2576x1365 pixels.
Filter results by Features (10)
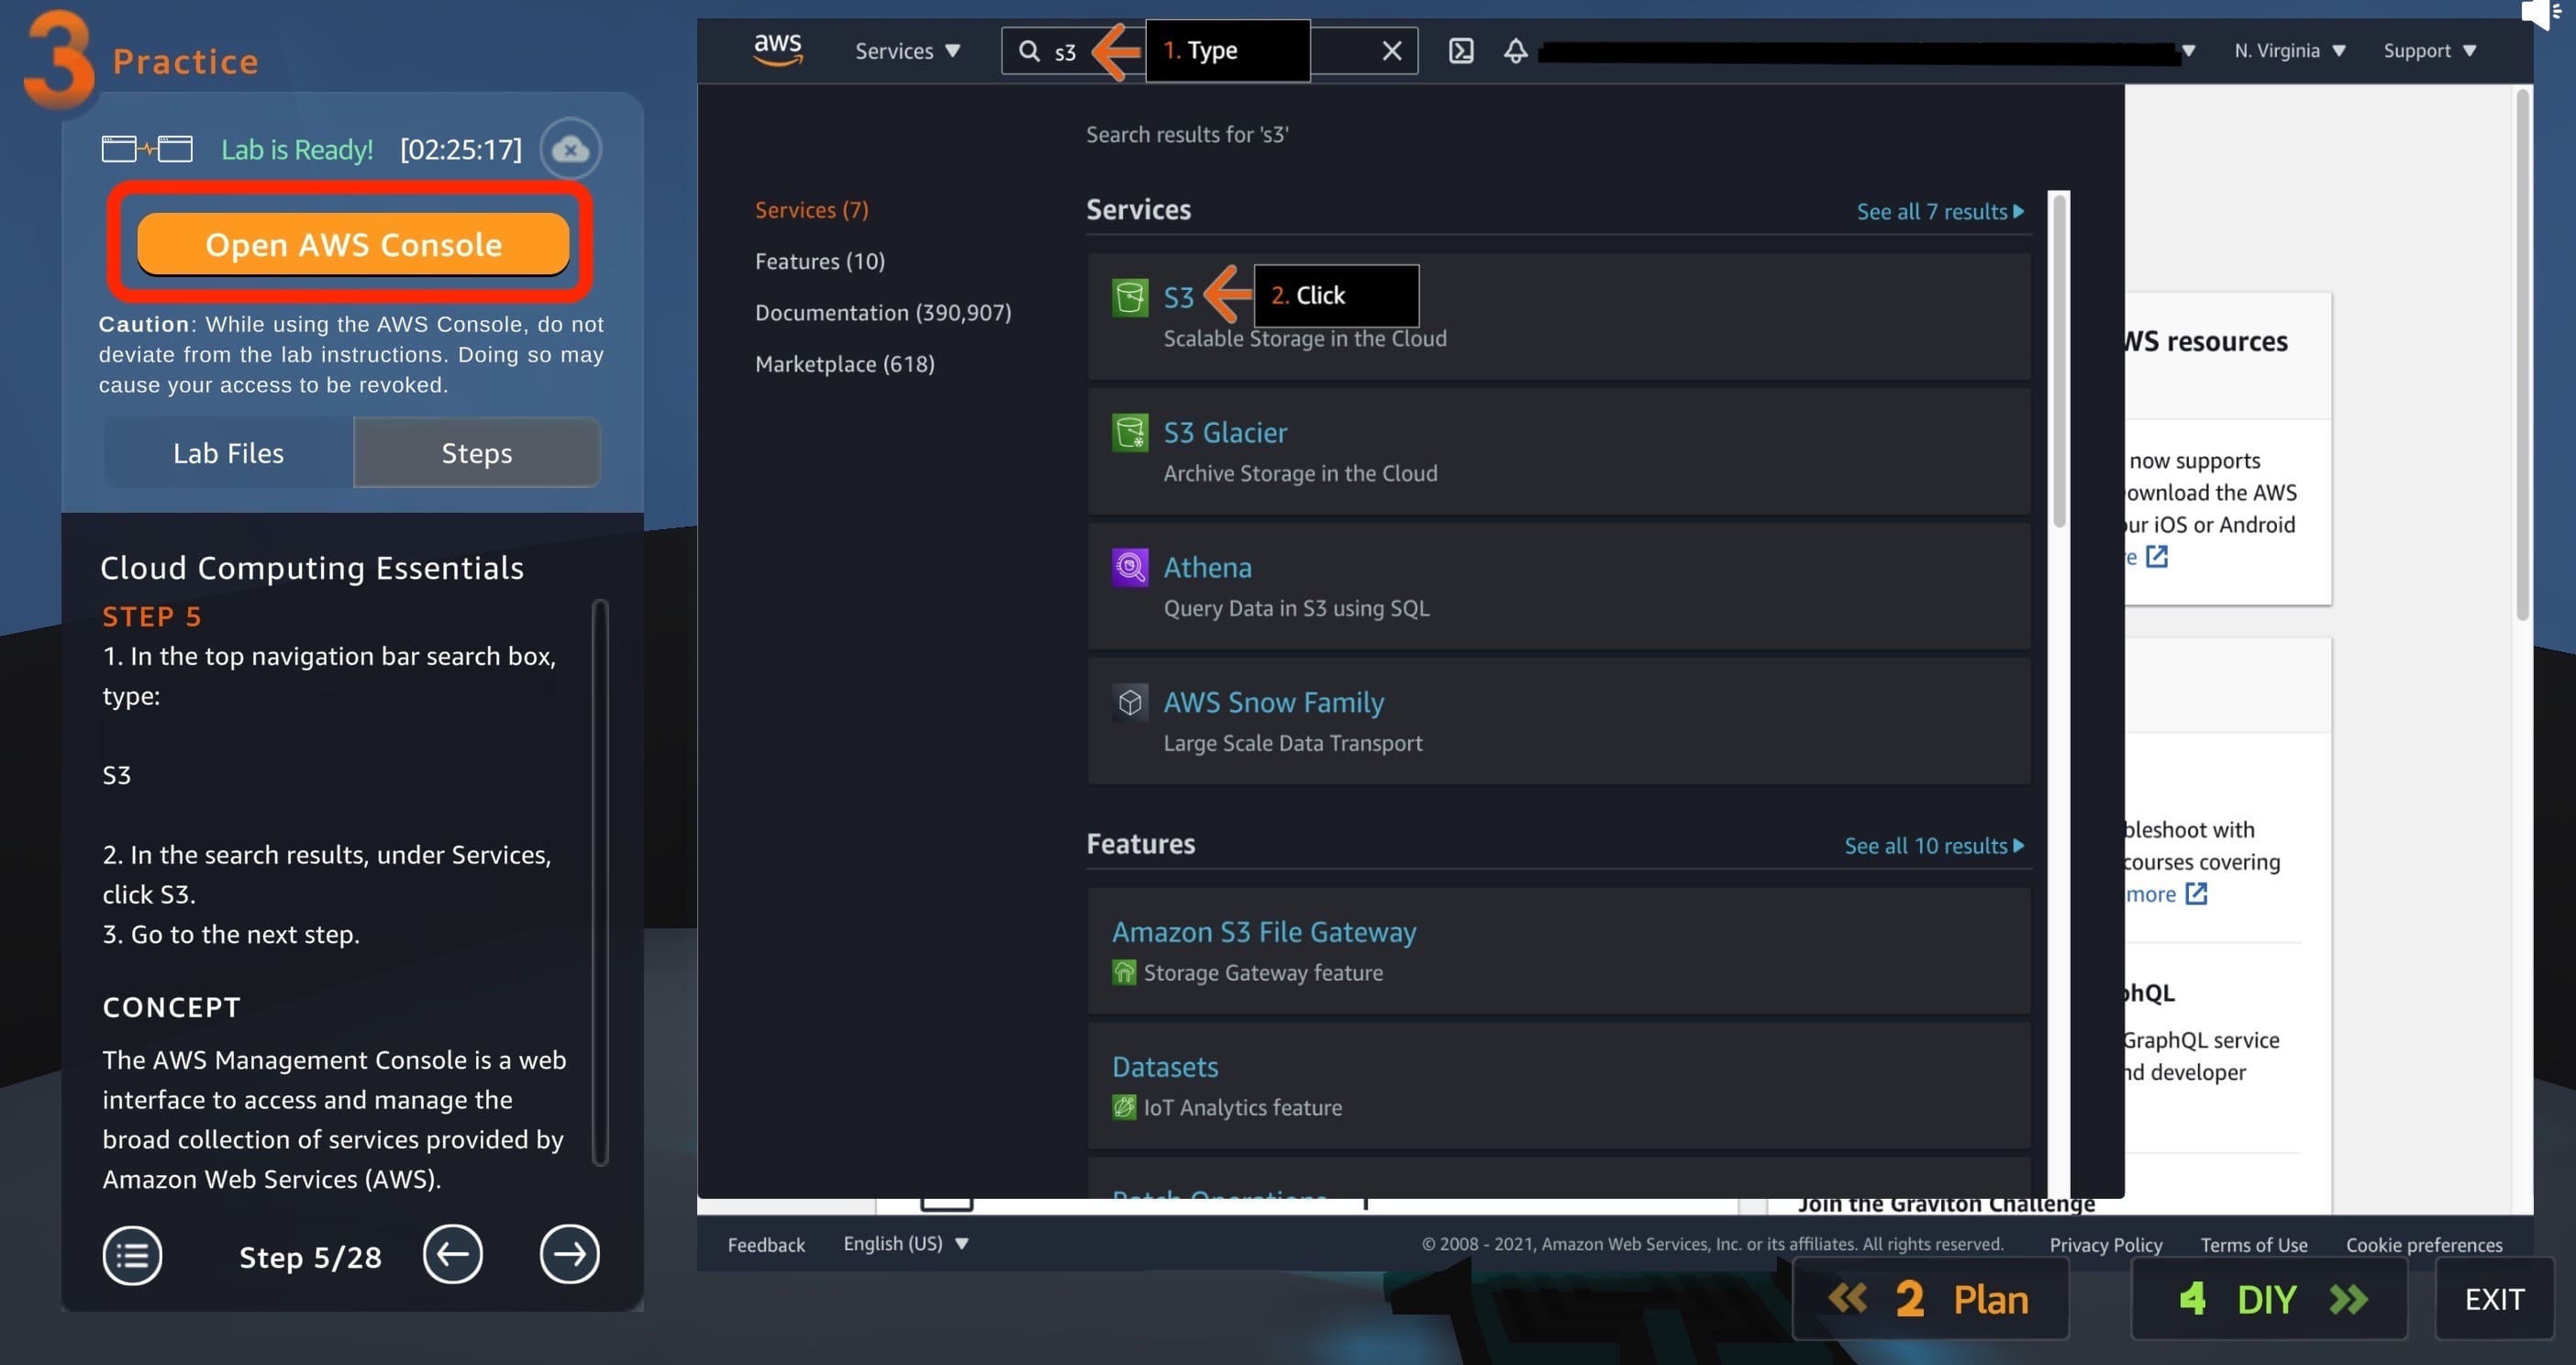pos(819,261)
